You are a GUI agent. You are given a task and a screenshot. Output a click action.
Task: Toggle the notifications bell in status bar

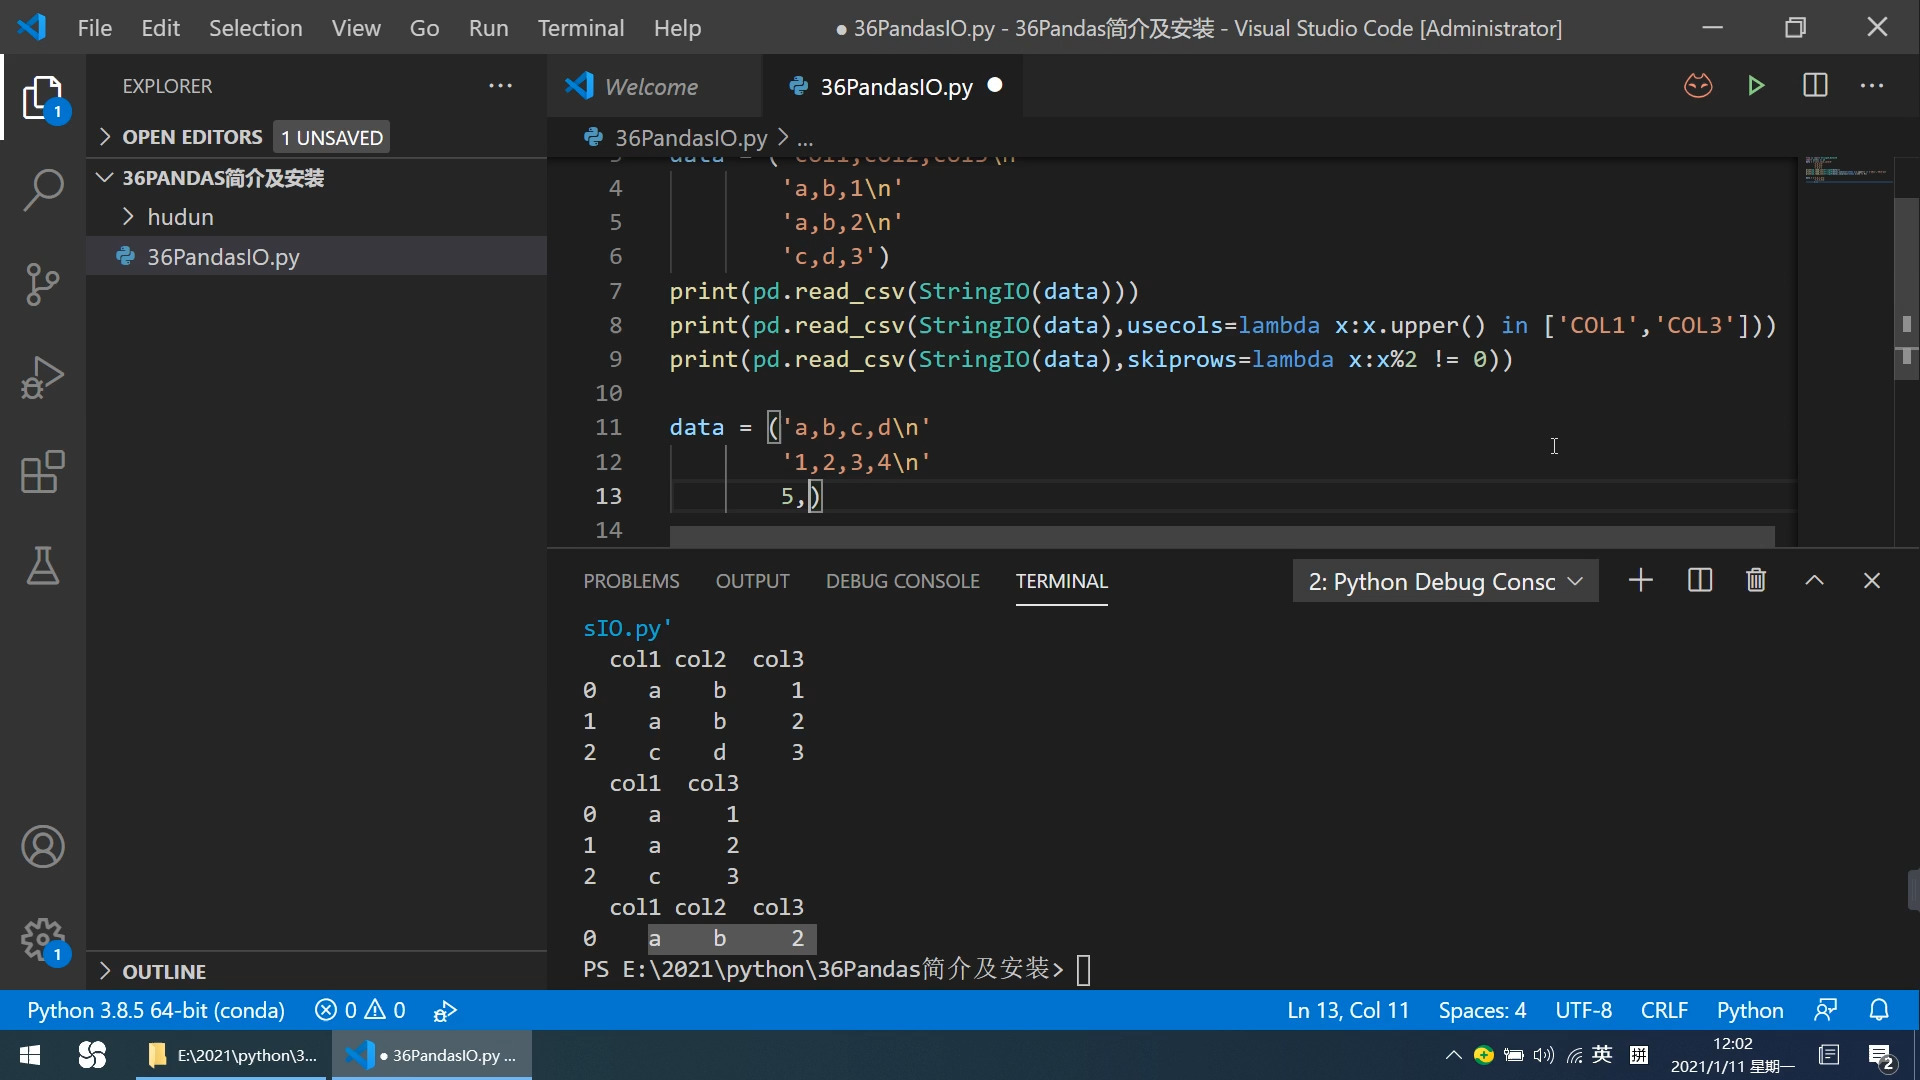coord(1879,1011)
